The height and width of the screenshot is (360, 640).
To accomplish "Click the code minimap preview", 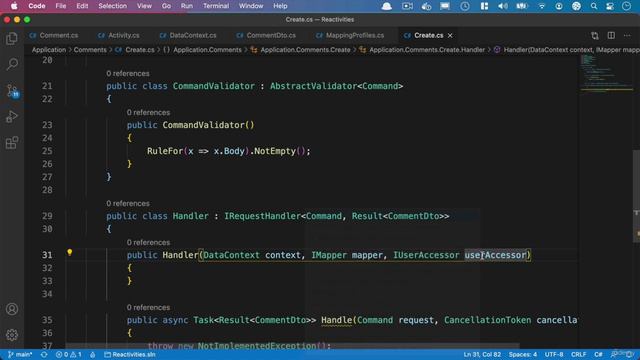I will (606, 73).
